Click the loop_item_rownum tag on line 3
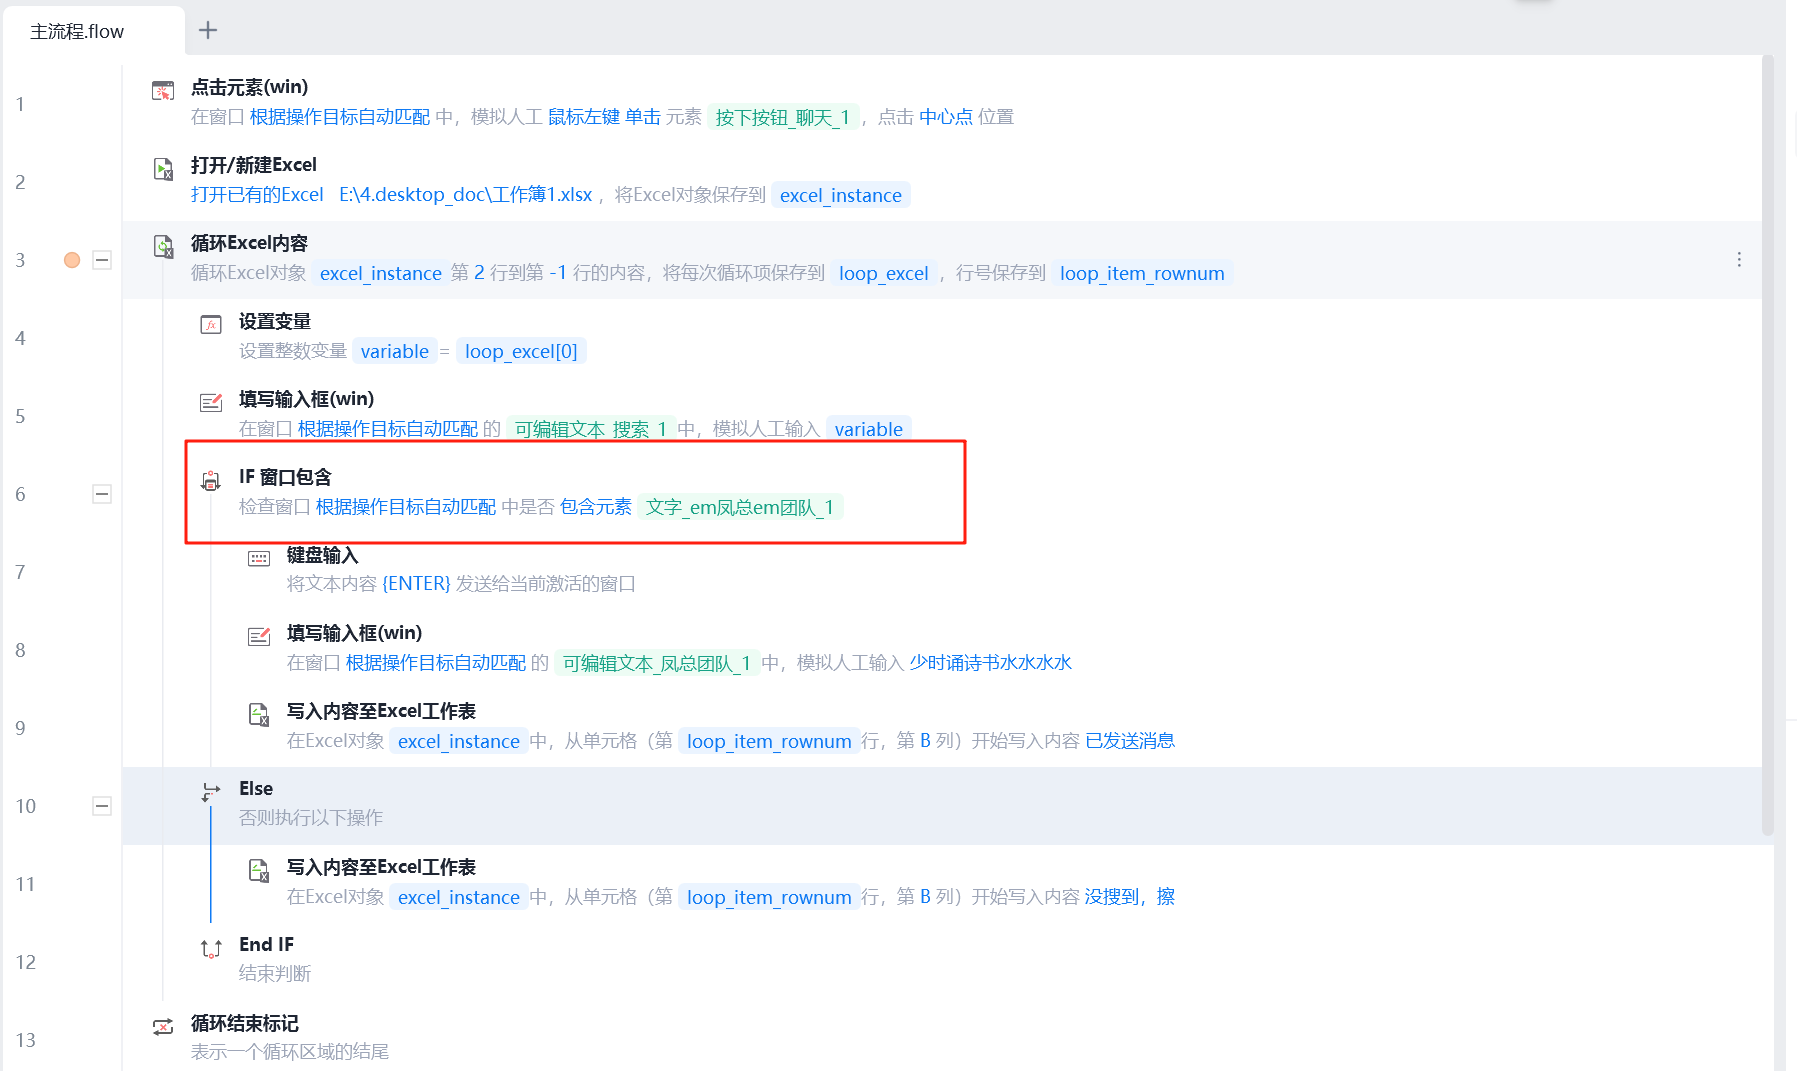Screen dimensions: 1797x1071 coord(1142,273)
